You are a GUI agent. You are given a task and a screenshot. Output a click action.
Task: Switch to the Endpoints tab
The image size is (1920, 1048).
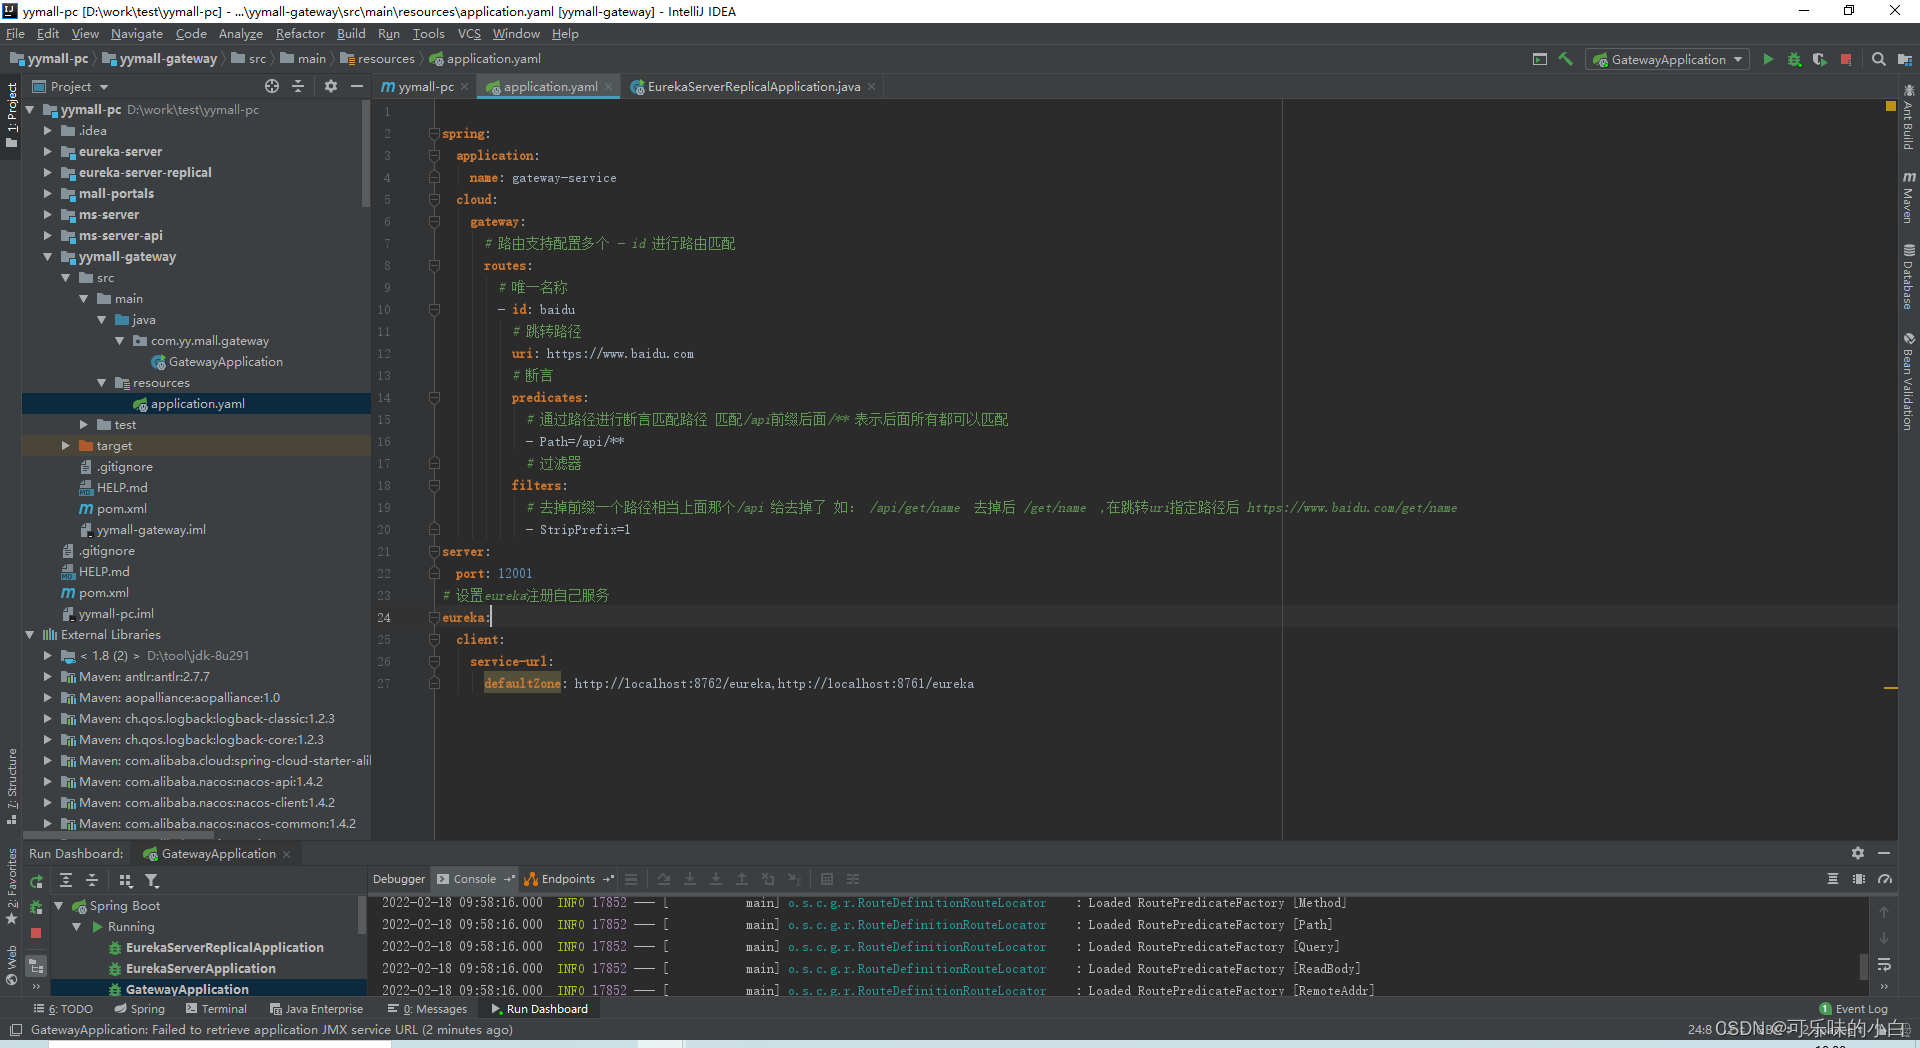click(x=568, y=880)
